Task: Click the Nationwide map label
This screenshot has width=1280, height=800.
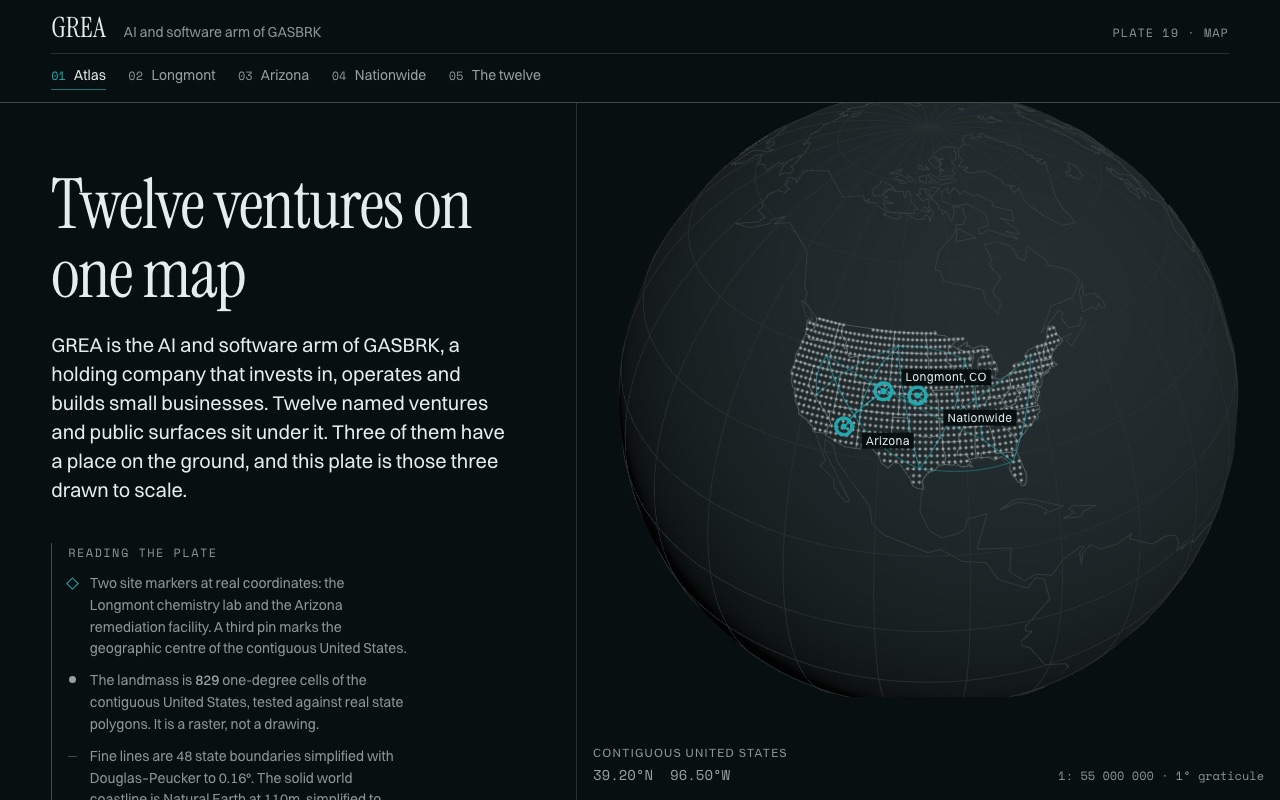Action: click(980, 418)
